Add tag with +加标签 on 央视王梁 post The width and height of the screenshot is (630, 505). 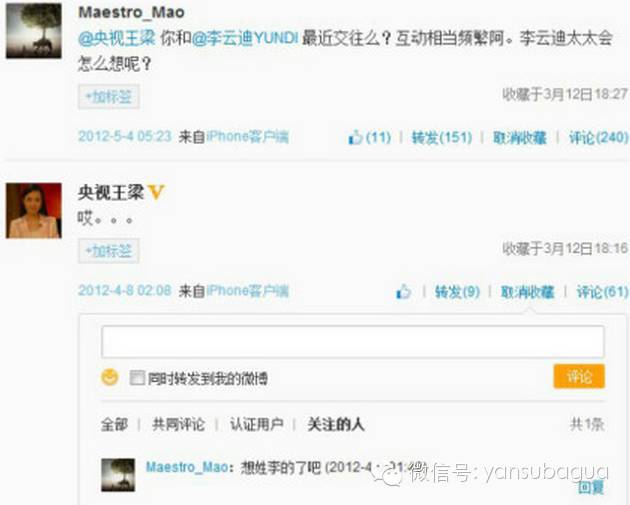[109, 251]
